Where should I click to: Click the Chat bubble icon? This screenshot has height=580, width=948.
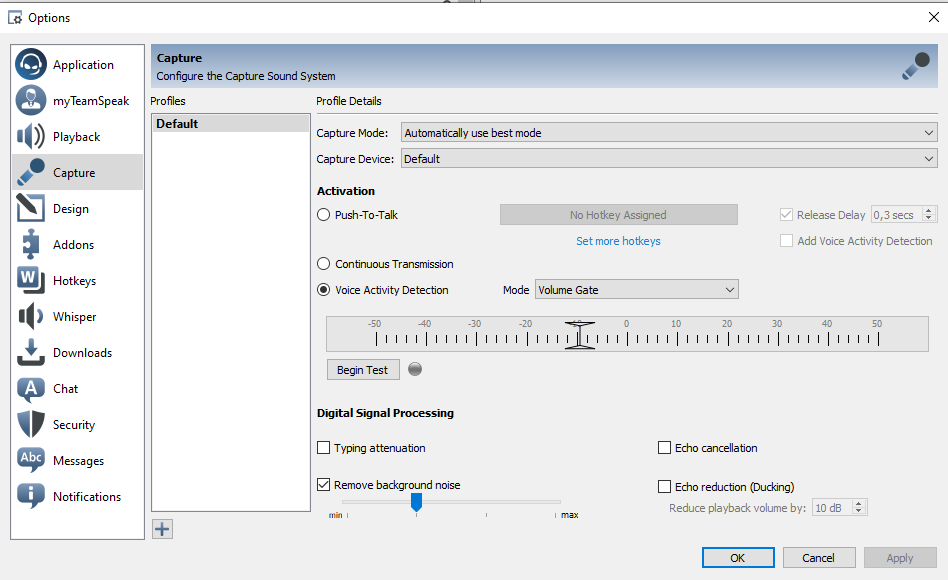(x=31, y=389)
